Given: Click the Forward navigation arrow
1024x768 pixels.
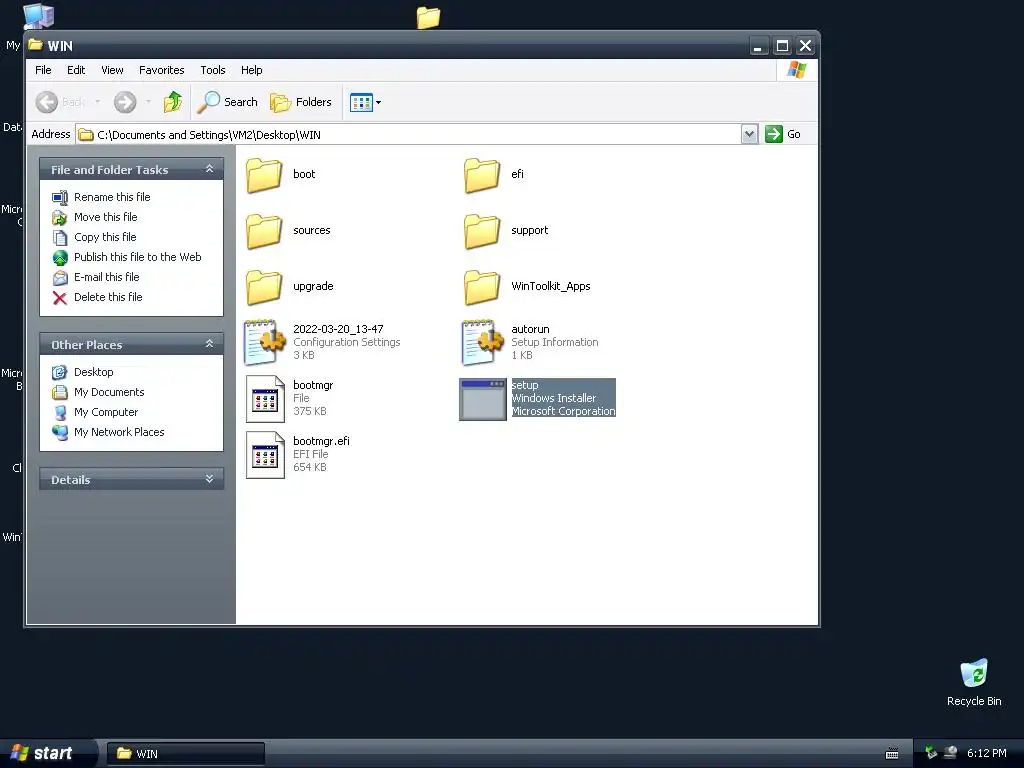Looking at the screenshot, I should (x=125, y=102).
